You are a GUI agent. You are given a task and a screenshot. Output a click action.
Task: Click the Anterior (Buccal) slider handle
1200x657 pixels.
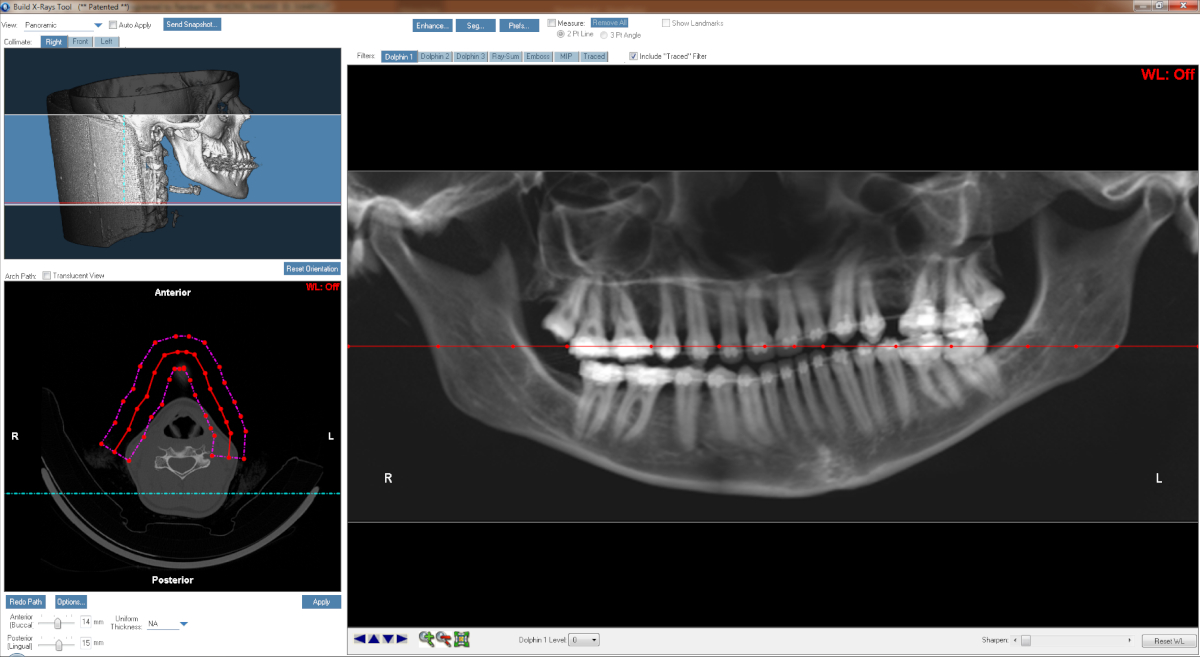(58, 621)
